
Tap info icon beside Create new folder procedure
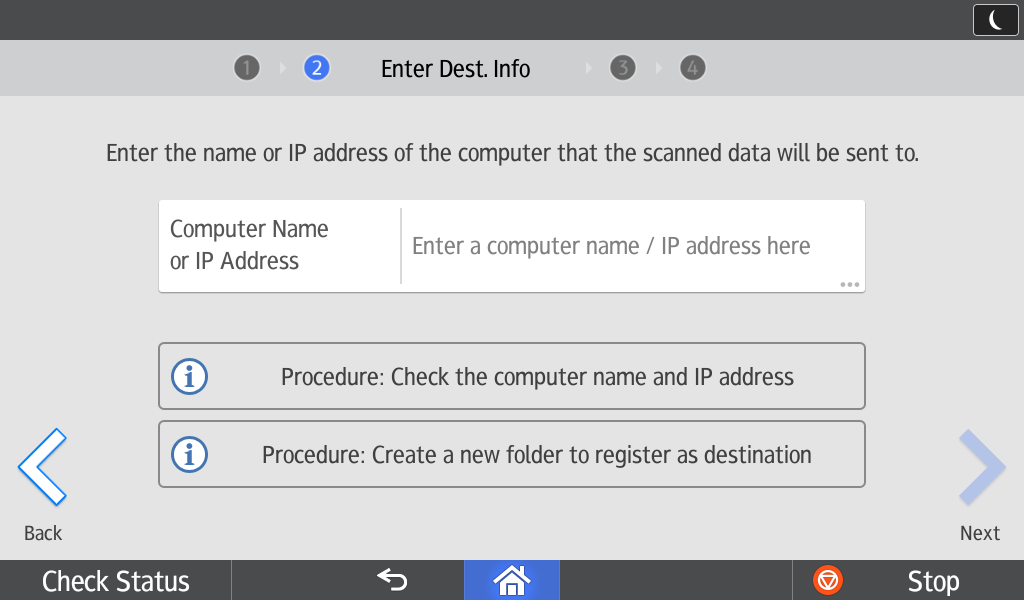tap(190, 455)
